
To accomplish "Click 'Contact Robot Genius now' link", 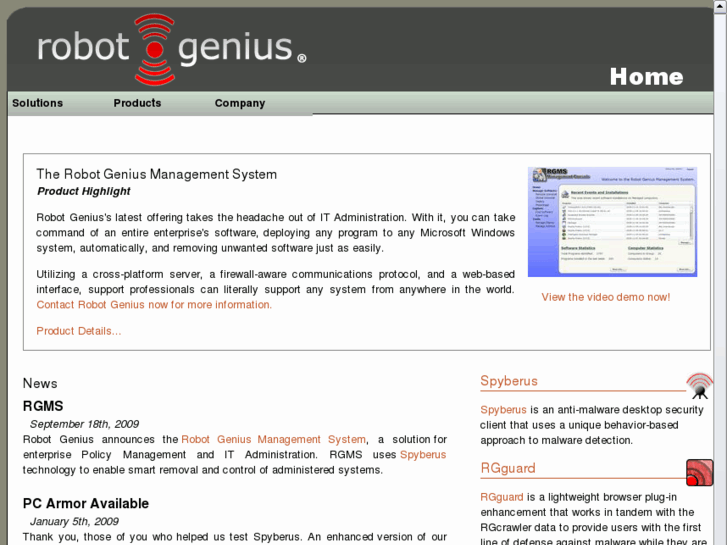I will [x=154, y=305].
